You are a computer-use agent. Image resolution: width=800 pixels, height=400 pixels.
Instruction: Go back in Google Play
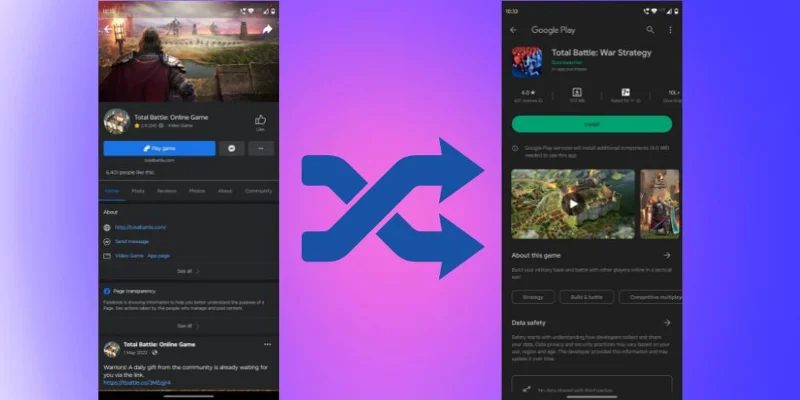[x=514, y=30]
